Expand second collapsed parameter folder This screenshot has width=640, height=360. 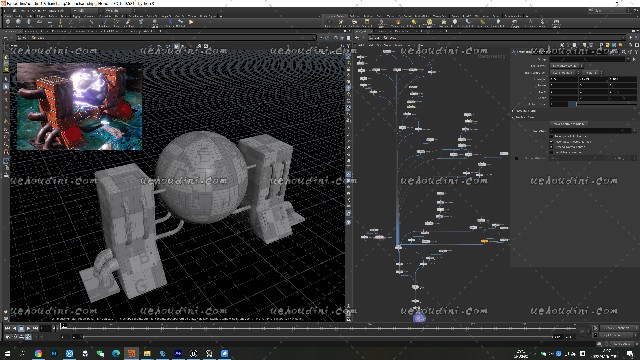pyautogui.click(x=513, y=117)
